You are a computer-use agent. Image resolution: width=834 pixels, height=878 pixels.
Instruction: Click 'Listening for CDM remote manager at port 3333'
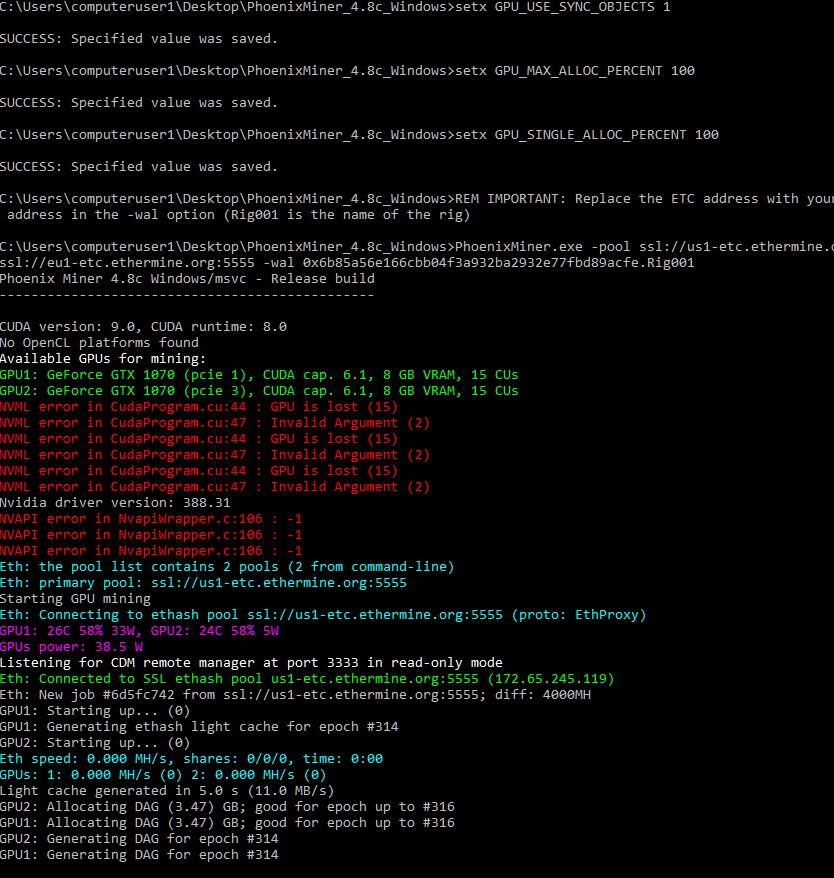click(x=251, y=663)
